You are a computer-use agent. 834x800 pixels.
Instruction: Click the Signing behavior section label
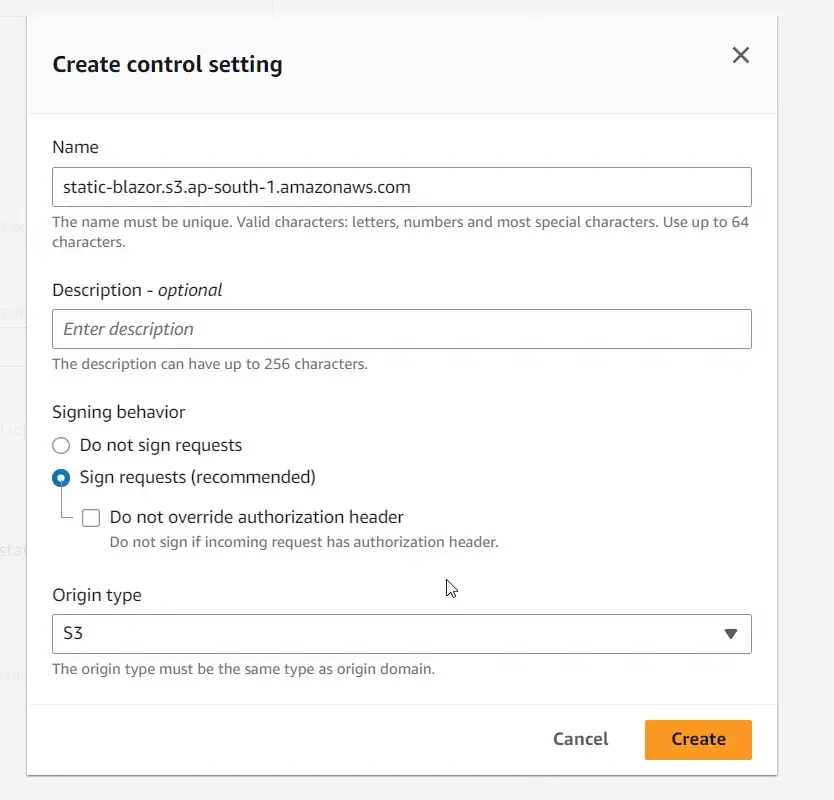[x=119, y=412]
